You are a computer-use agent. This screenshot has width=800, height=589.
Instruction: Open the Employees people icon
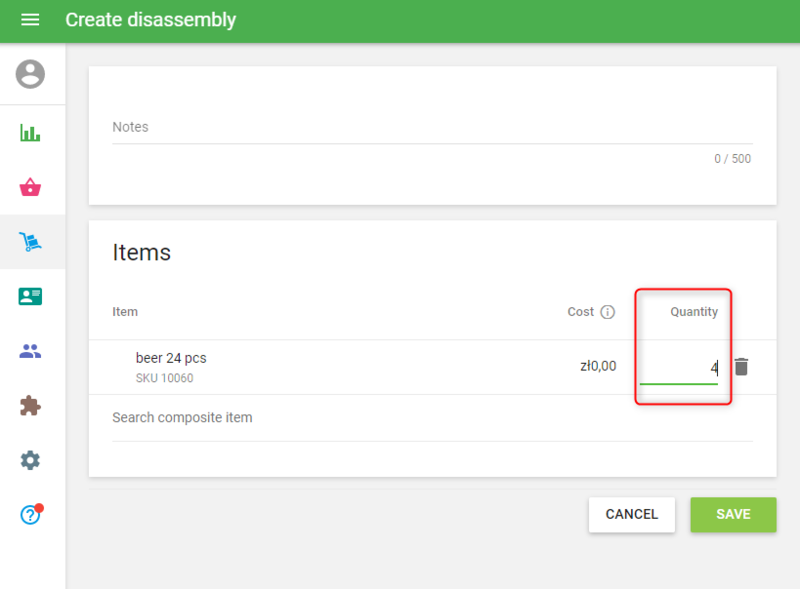(x=31, y=351)
